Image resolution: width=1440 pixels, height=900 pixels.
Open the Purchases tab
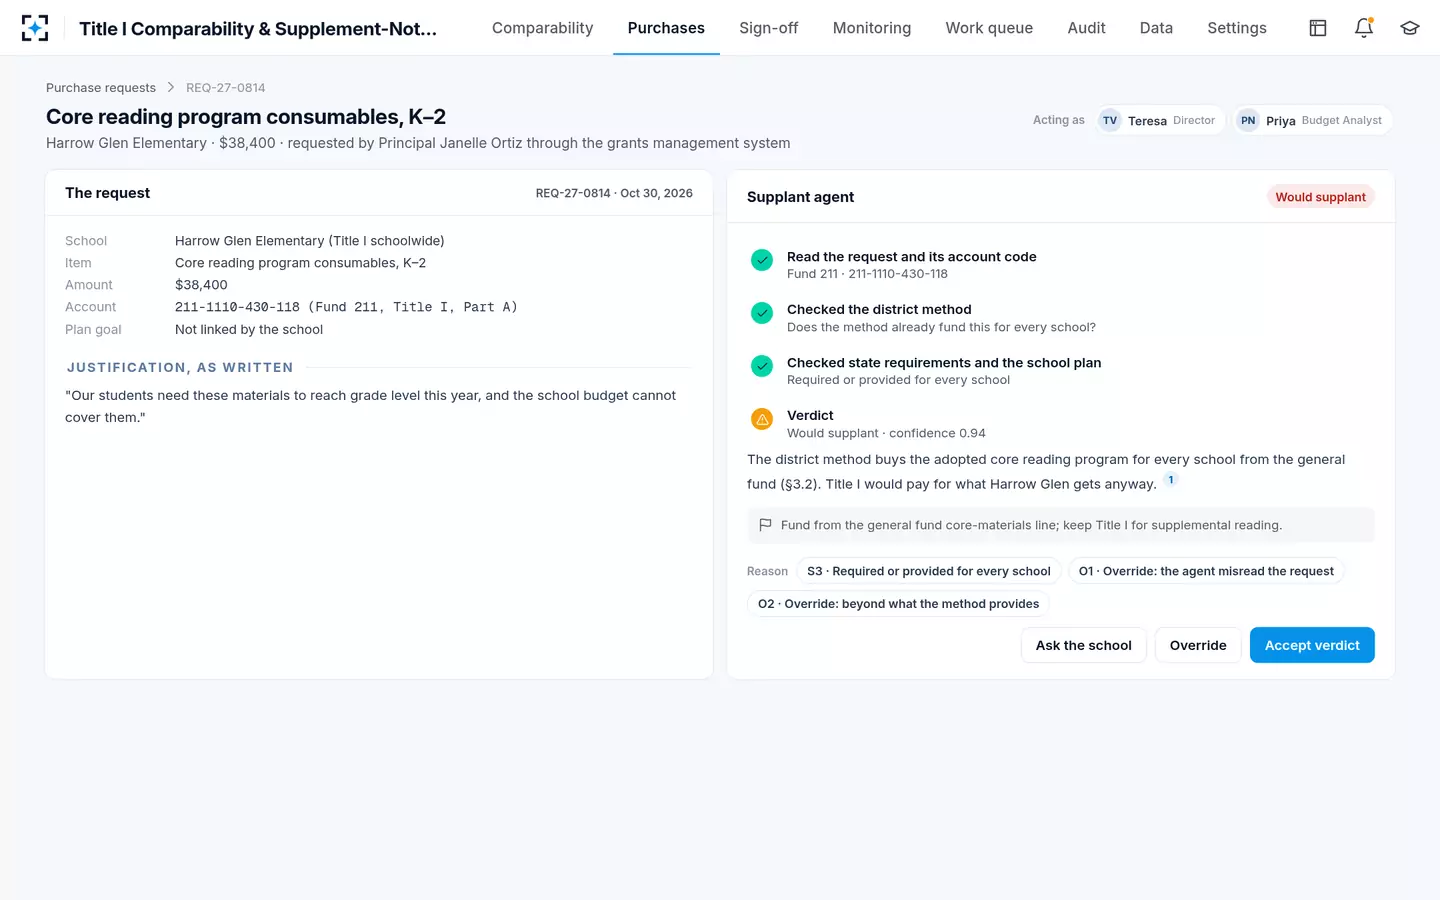pos(666,28)
